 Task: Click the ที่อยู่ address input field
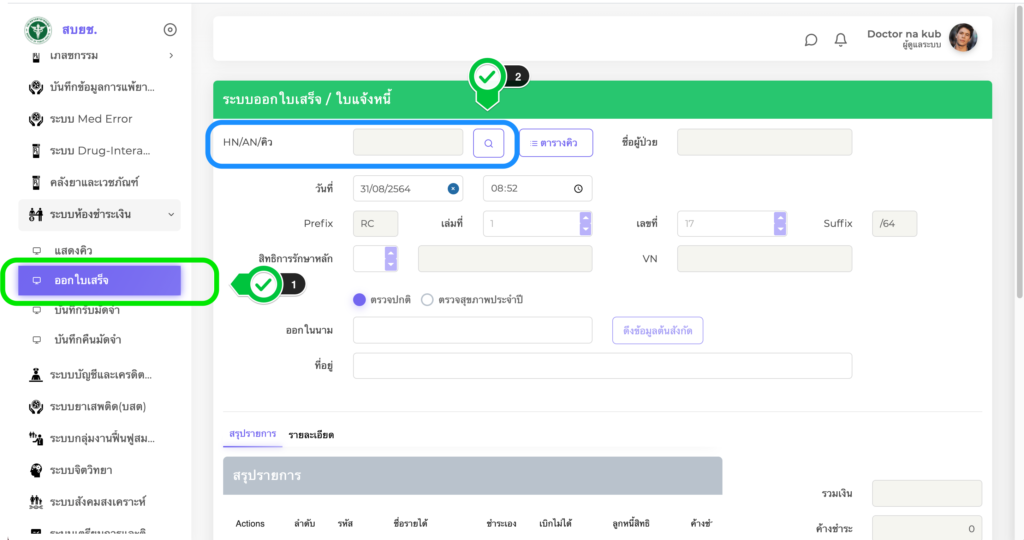point(602,366)
